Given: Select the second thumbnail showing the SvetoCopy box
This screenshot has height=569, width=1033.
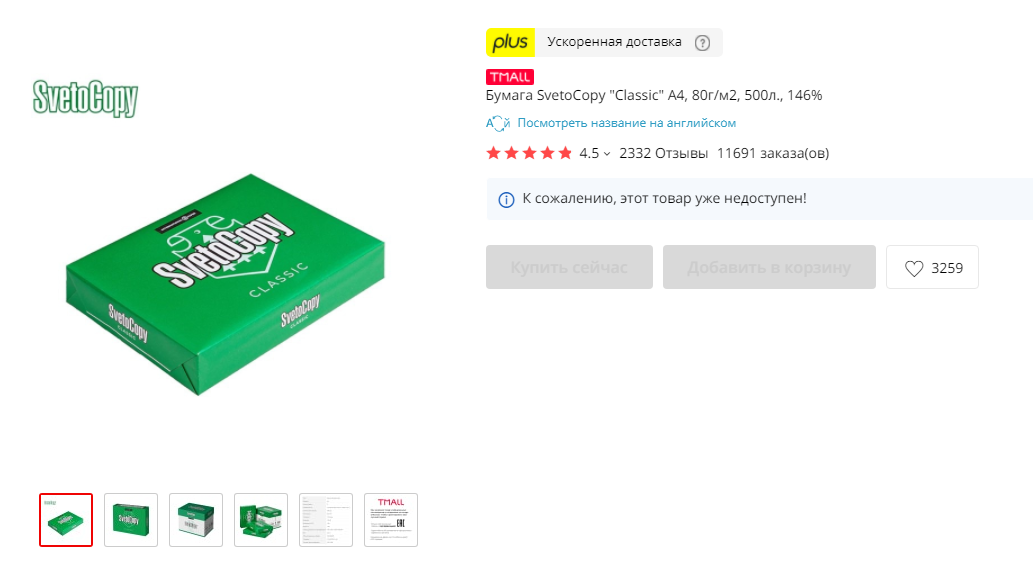Looking at the screenshot, I should pos(131,520).
